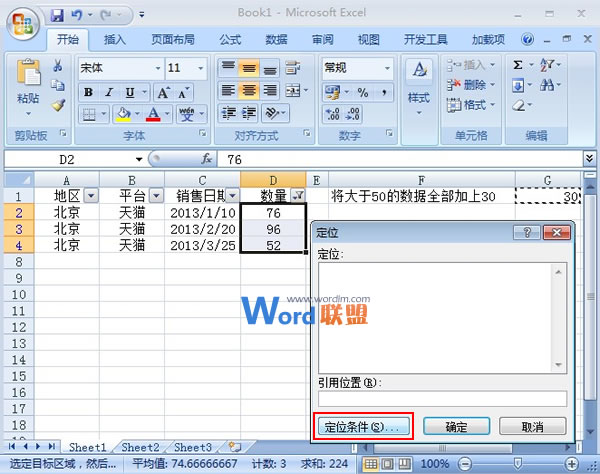Toggle bold formatting

coord(88,92)
